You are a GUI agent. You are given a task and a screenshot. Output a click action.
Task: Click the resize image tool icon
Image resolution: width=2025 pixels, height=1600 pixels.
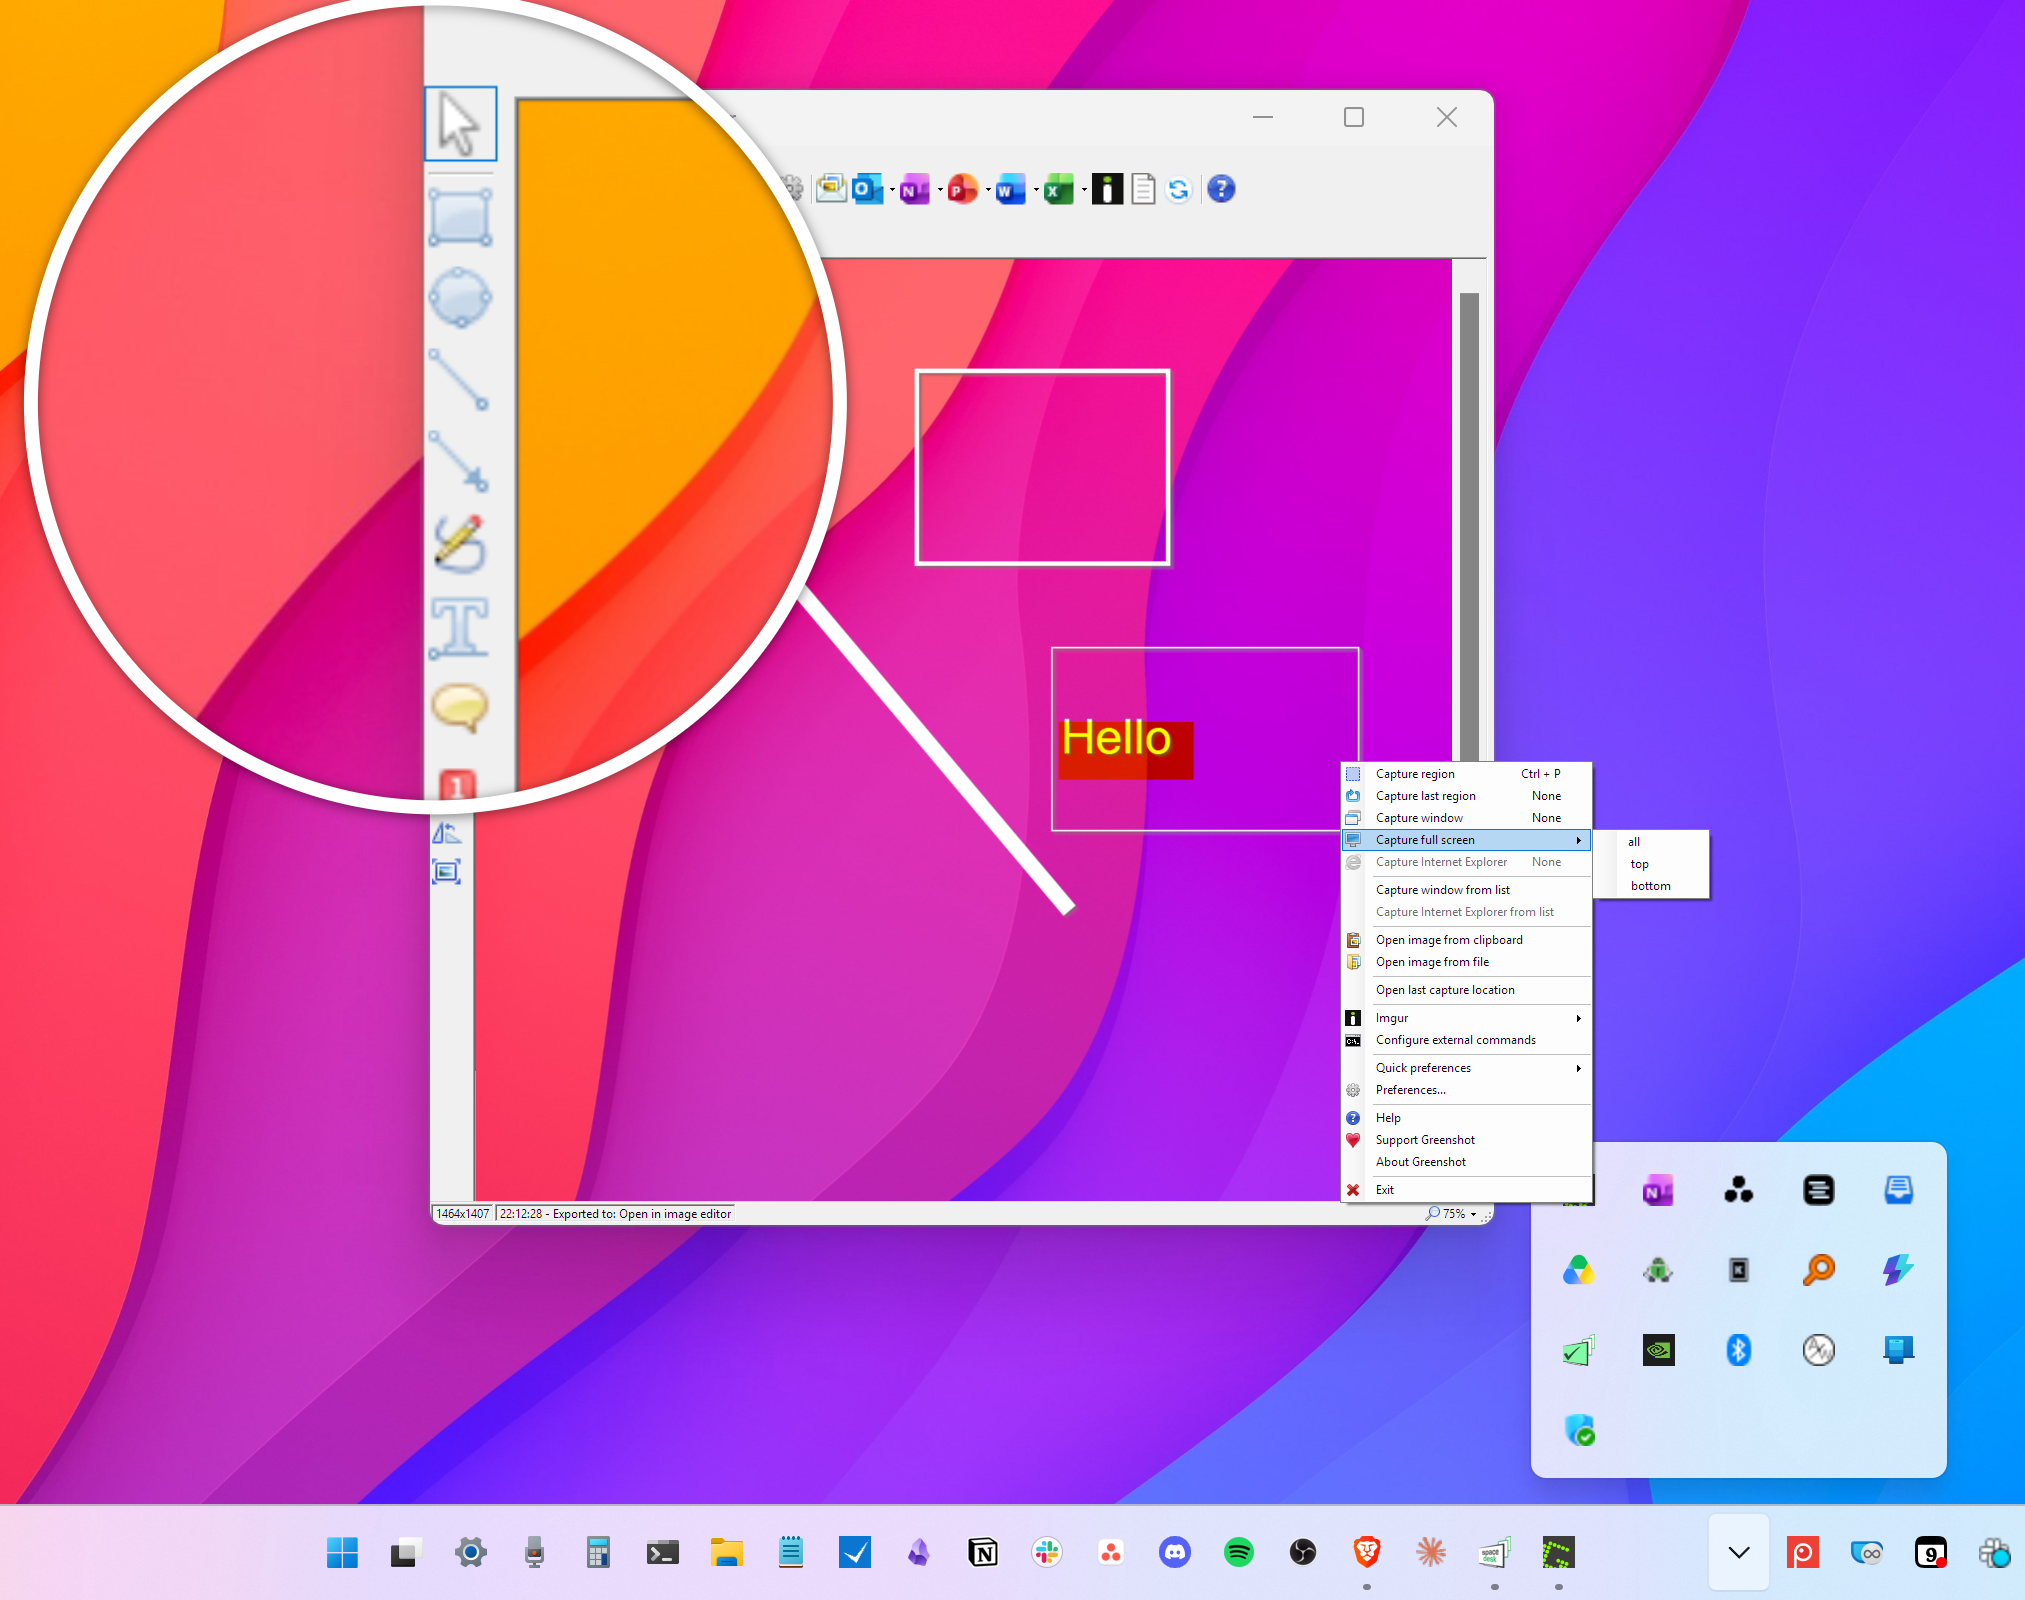pyautogui.click(x=446, y=871)
